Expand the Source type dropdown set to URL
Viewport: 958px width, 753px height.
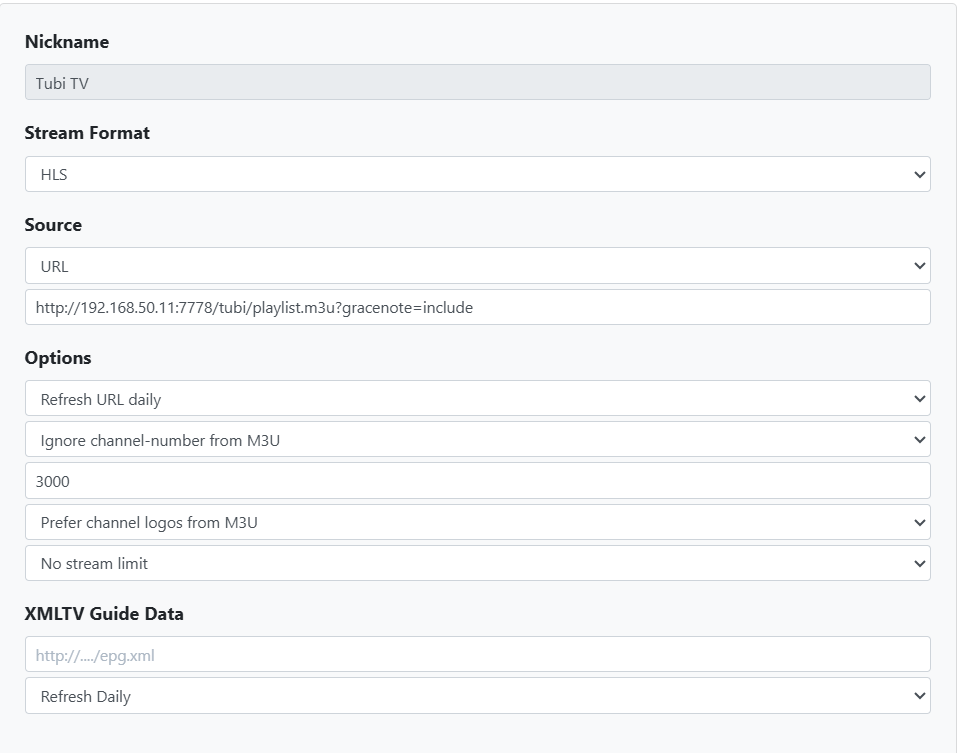(477, 266)
